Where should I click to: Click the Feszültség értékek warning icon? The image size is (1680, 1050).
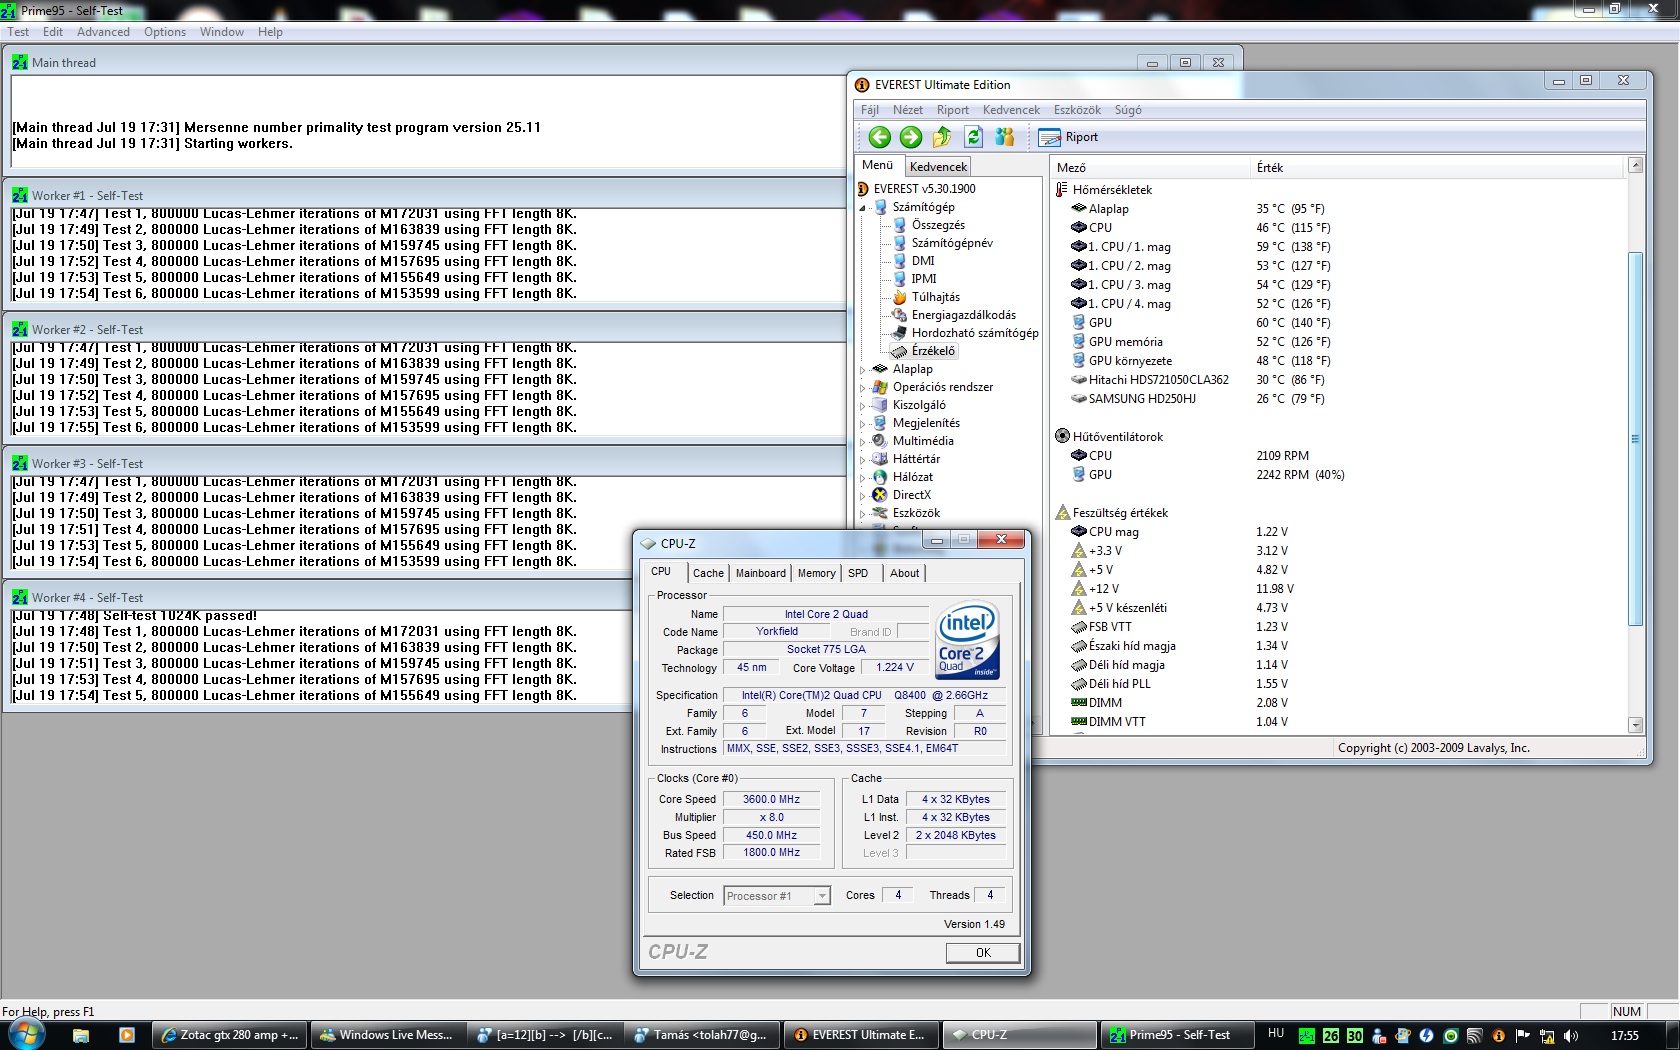click(1063, 512)
